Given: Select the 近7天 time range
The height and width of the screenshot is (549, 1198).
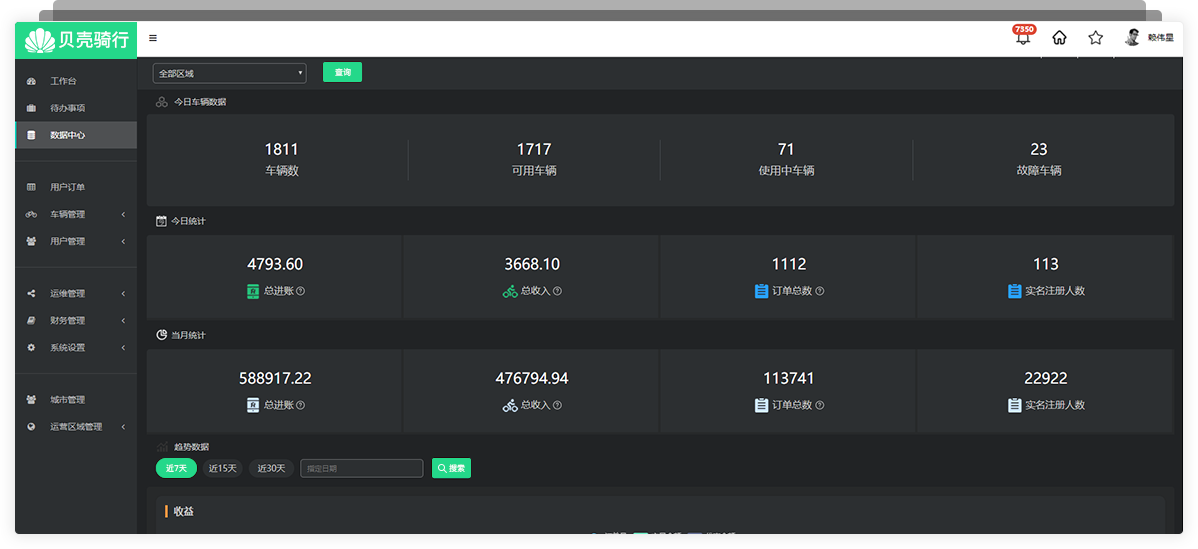Looking at the screenshot, I should tap(176, 468).
